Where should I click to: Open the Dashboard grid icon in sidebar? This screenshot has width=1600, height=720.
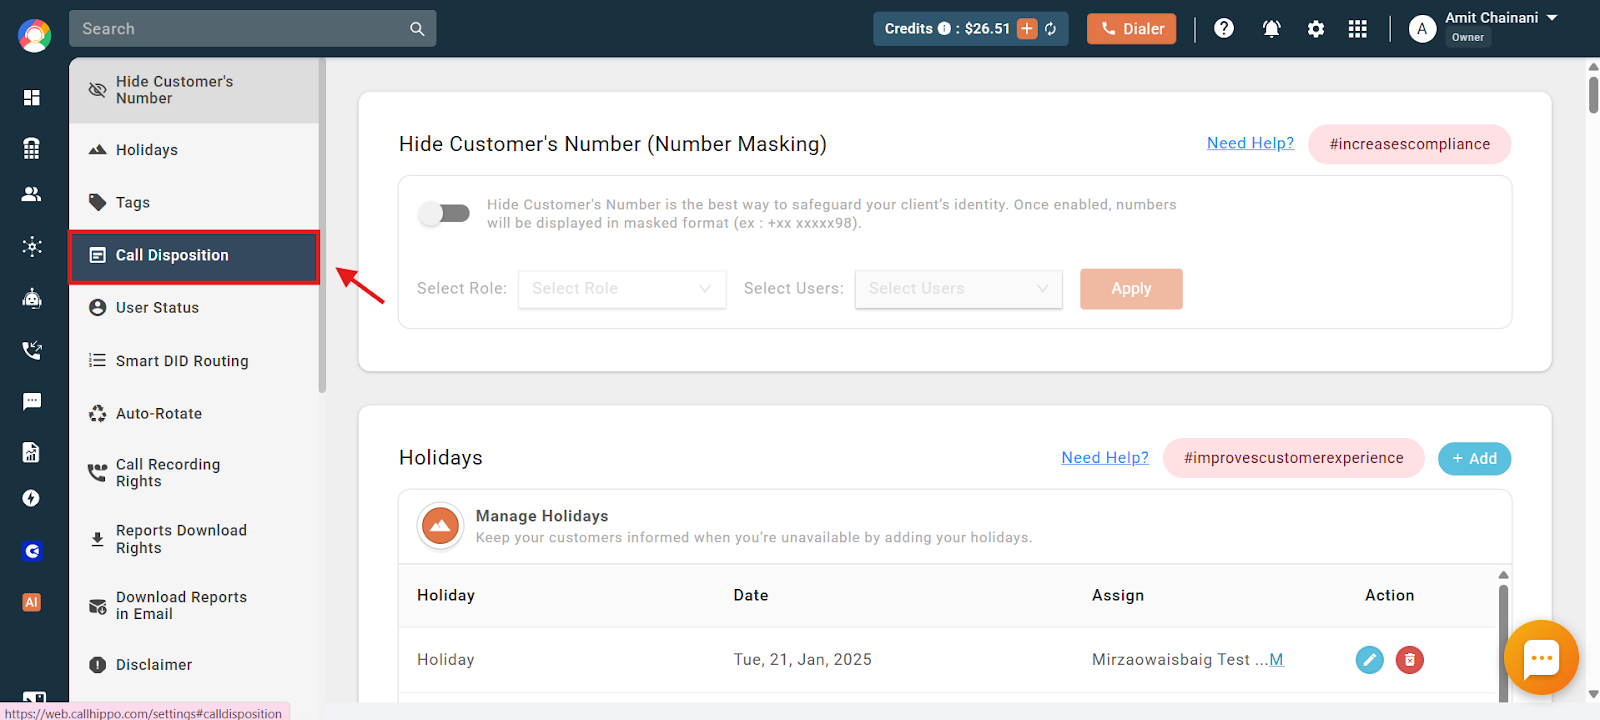(x=32, y=97)
